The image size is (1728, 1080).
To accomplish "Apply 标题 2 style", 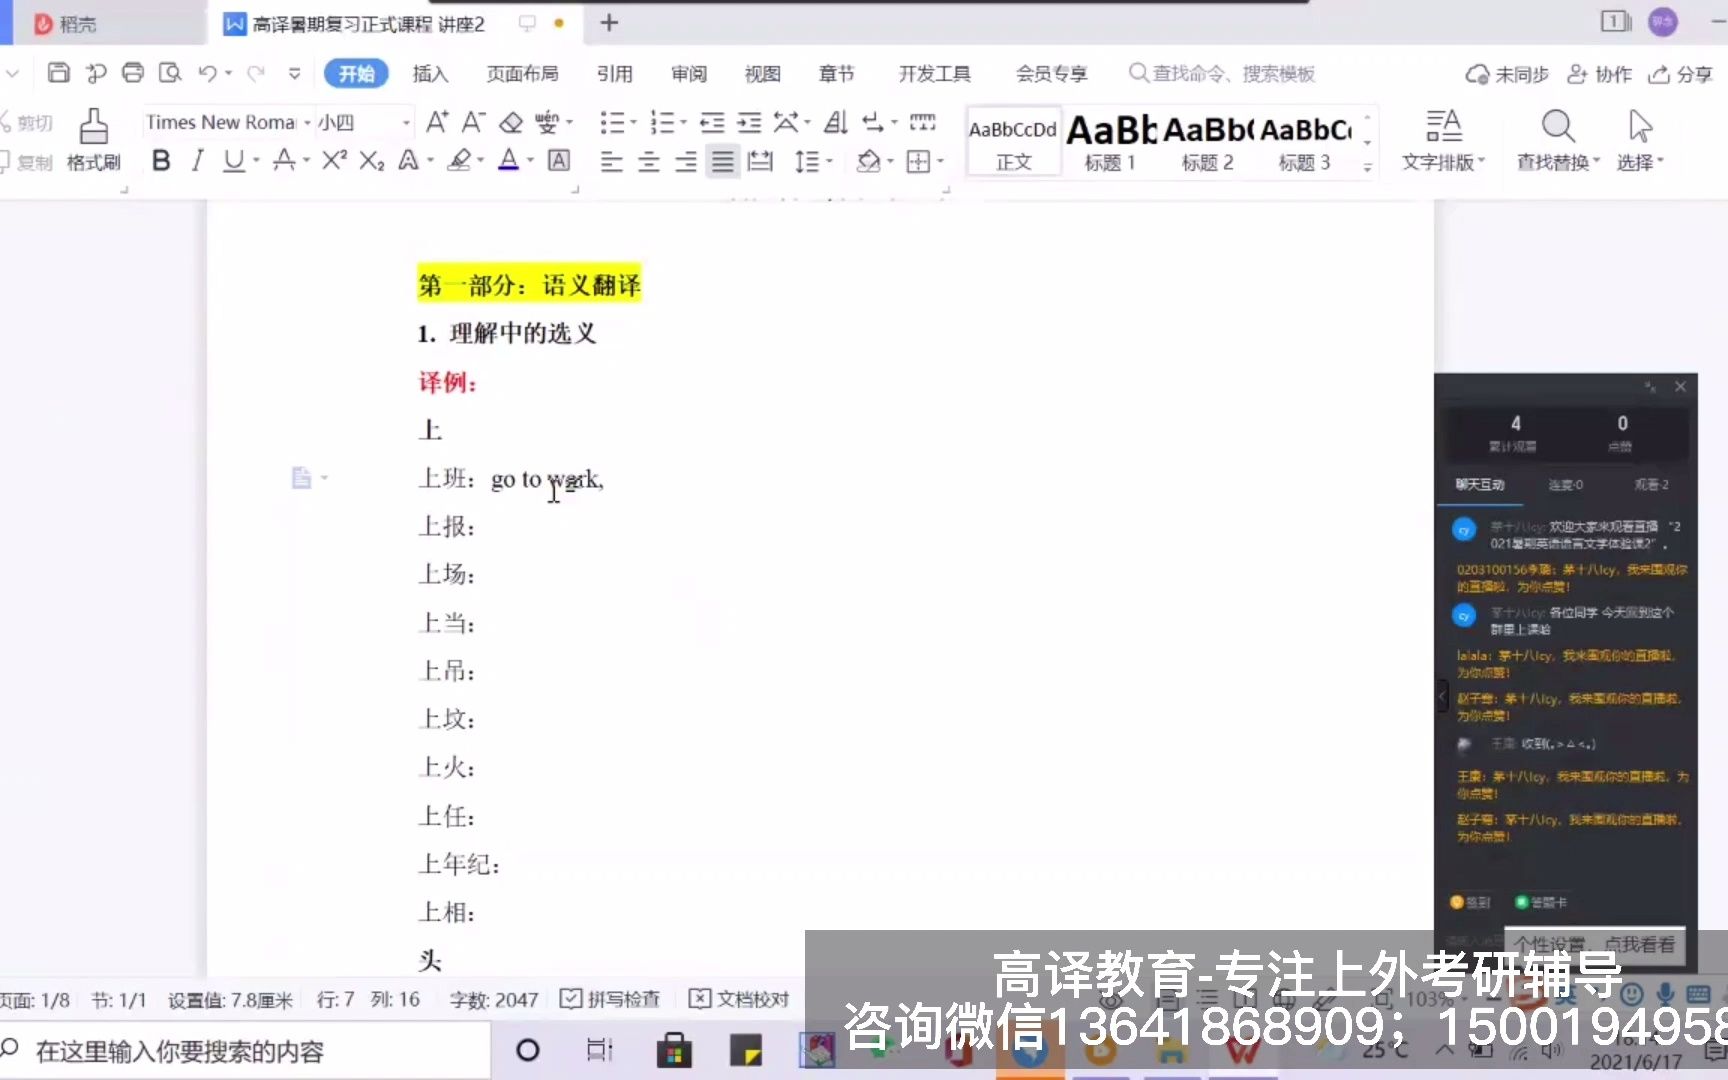I will point(1207,141).
